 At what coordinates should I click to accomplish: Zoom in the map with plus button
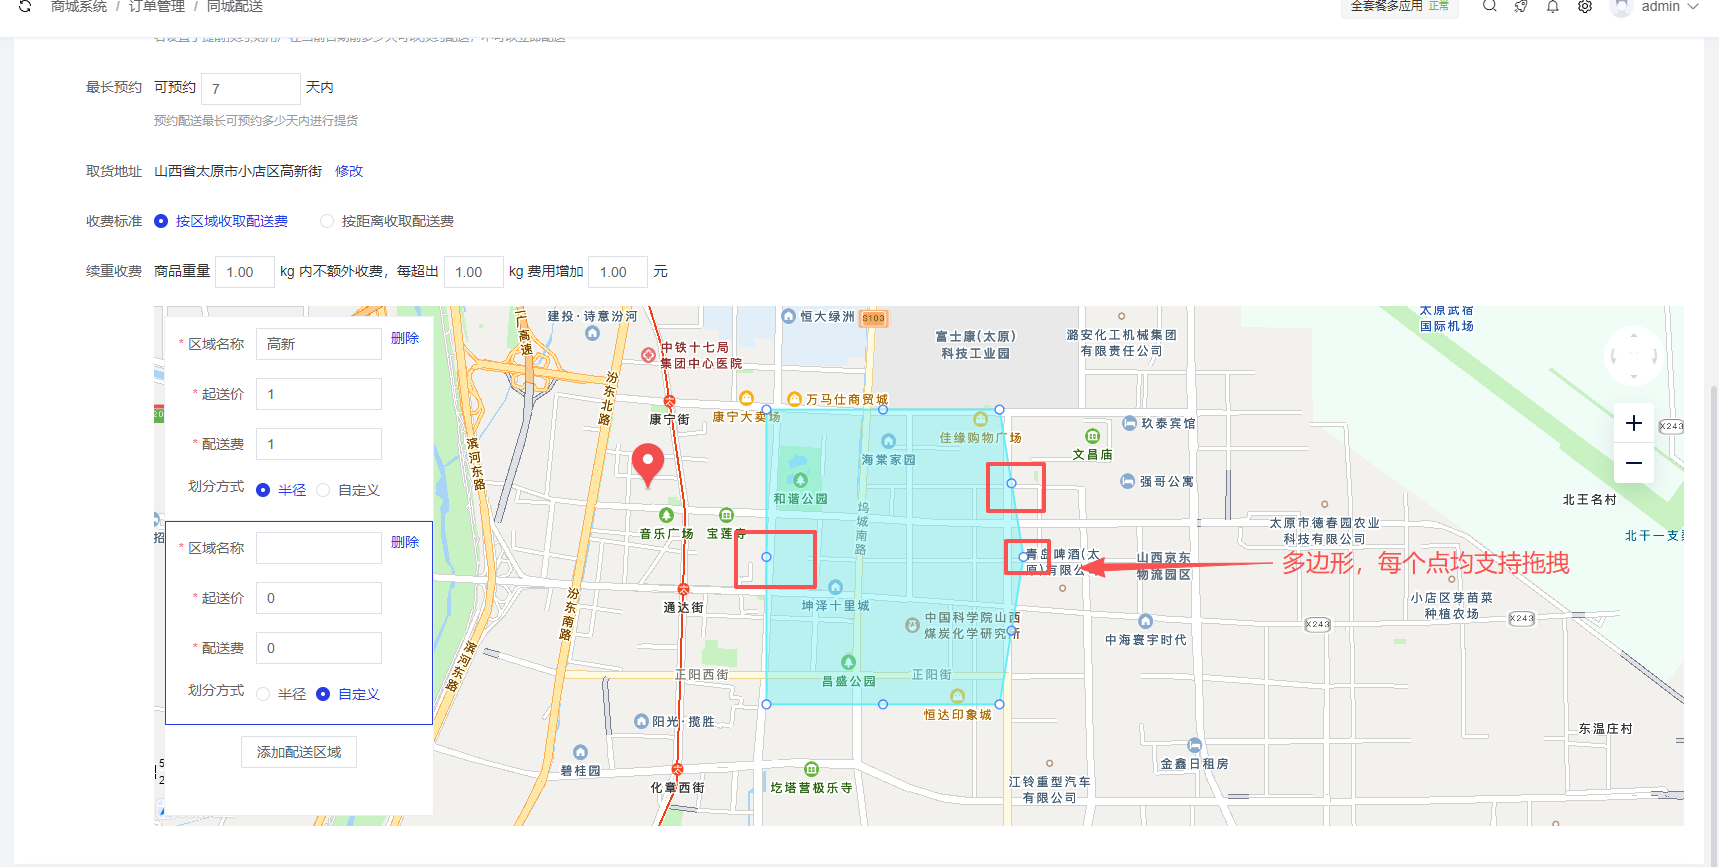point(1633,423)
